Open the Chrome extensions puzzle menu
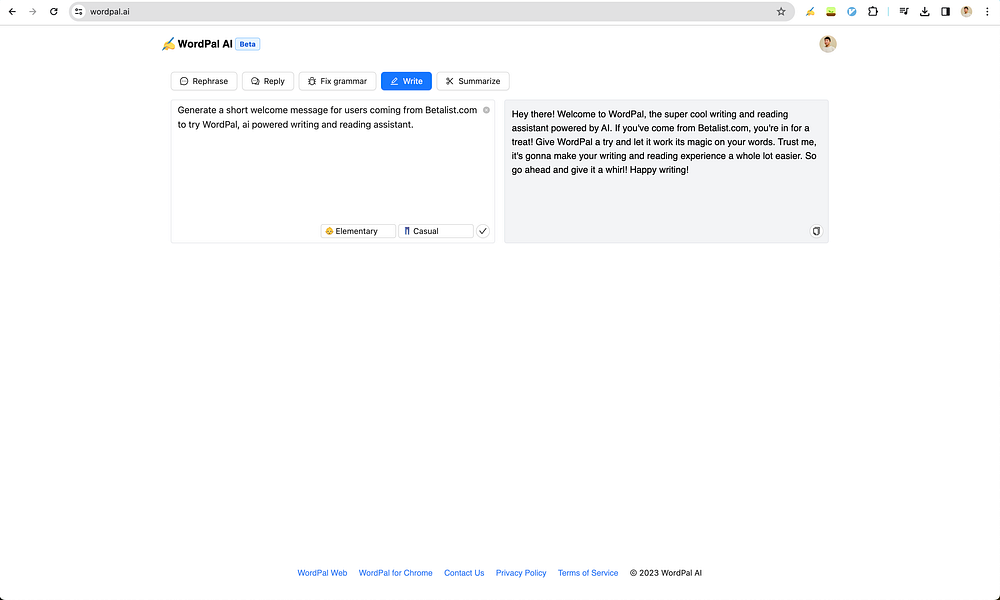1000x600 pixels. [x=873, y=11]
